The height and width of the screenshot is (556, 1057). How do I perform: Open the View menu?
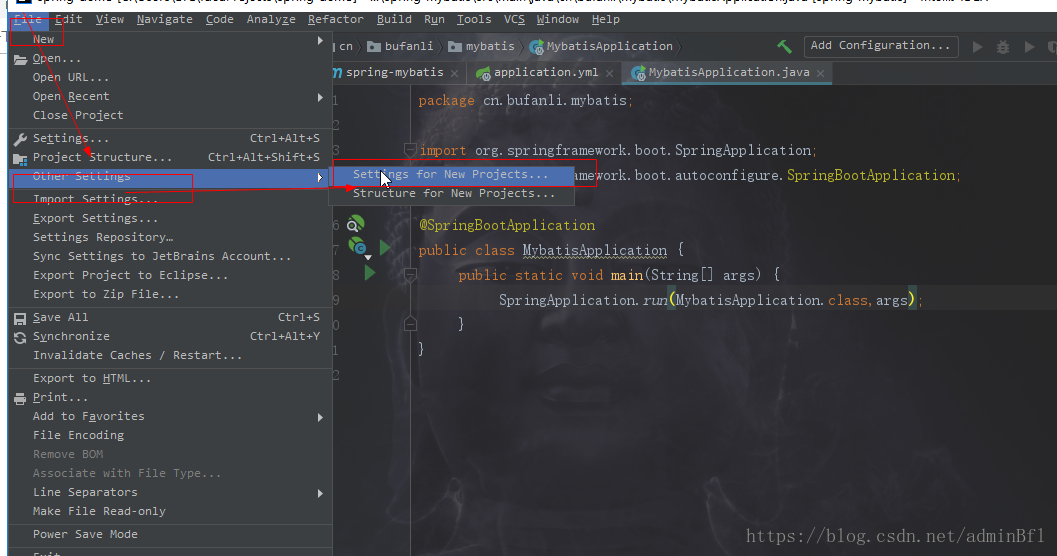(x=110, y=20)
